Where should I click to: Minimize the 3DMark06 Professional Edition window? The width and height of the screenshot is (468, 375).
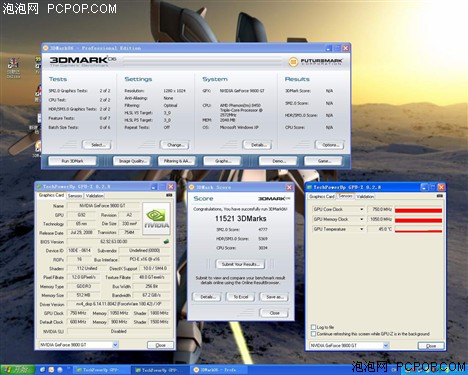click(x=329, y=48)
